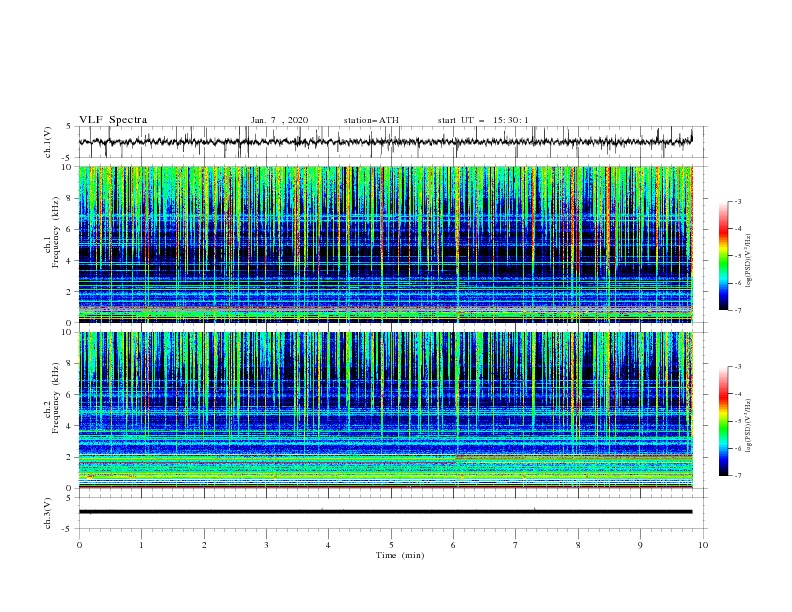Click the "-3" tick on upper colorbar
Viewport: 792px width, 612px height.
737,201
